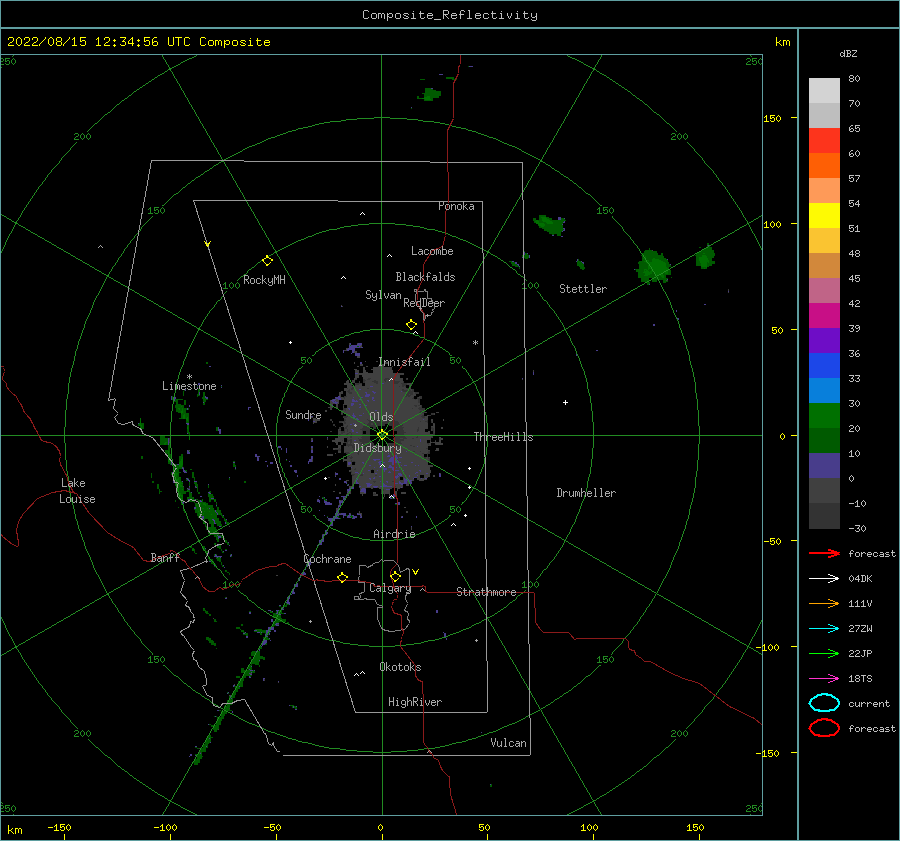Click the Sylvan label
The height and width of the screenshot is (841, 900).
pos(383,295)
